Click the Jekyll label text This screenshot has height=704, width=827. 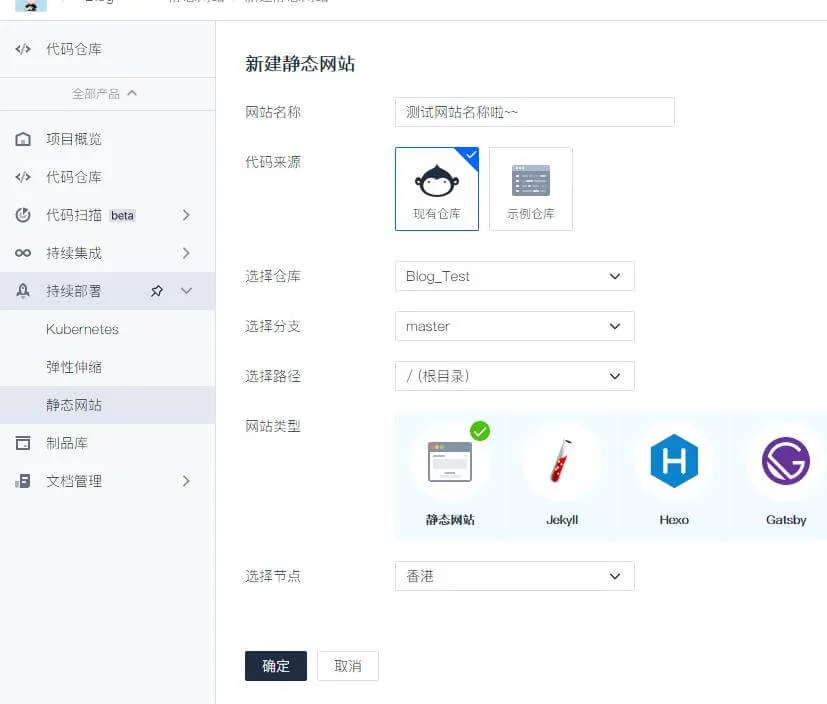(x=562, y=520)
